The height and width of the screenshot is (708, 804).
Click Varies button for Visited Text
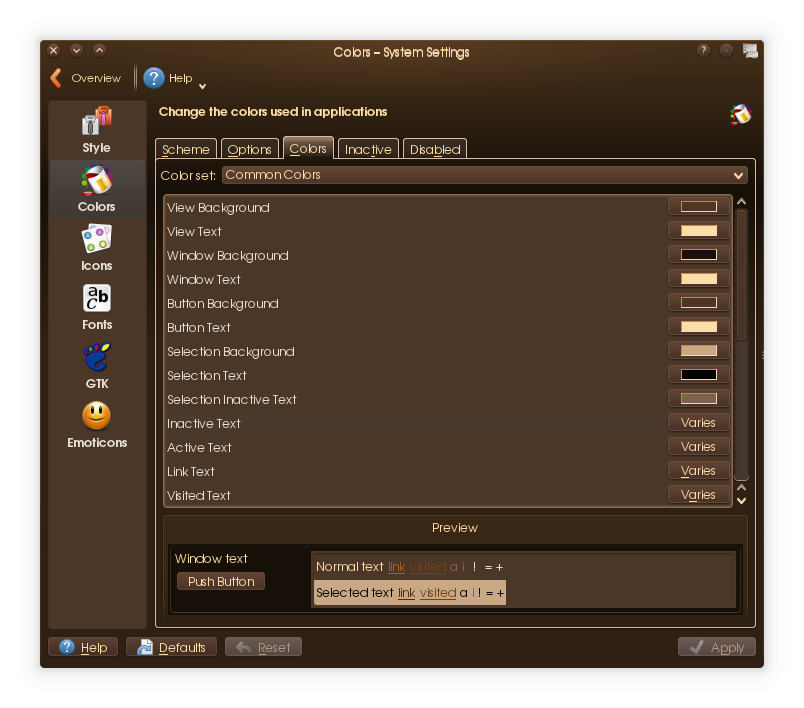pos(698,495)
